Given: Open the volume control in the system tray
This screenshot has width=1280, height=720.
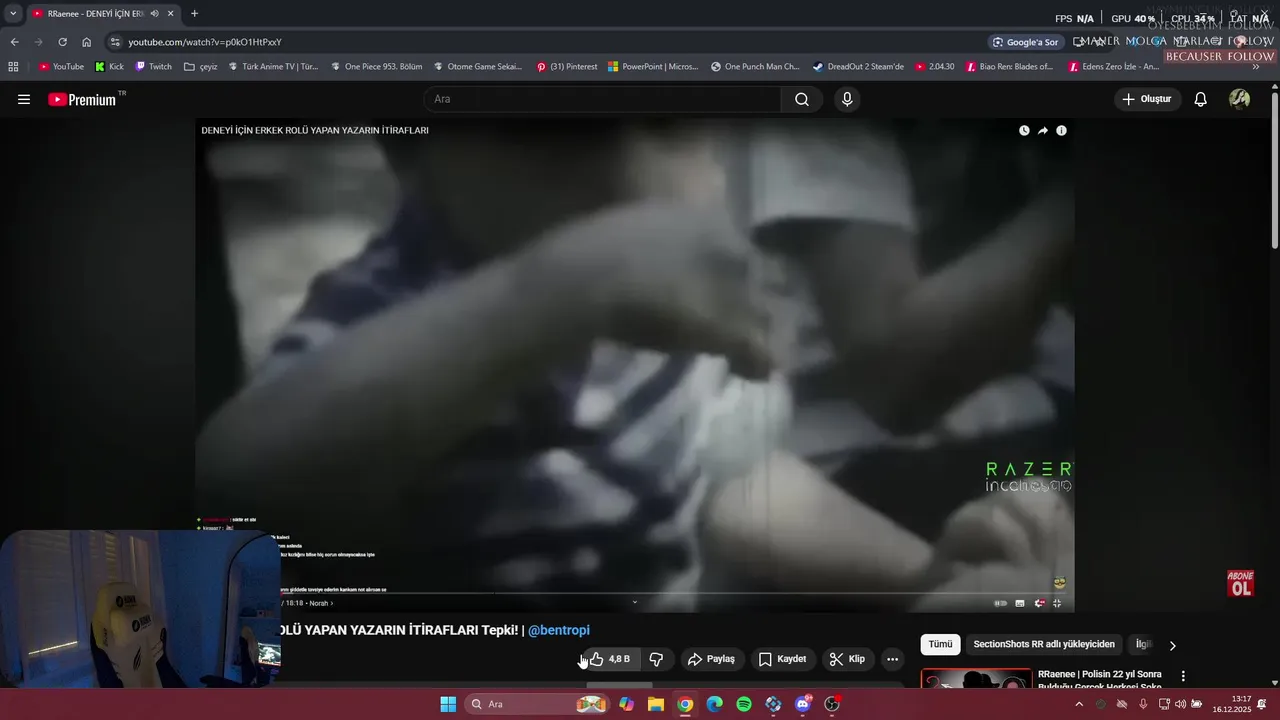Looking at the screenshot, I should point(1180,704).
